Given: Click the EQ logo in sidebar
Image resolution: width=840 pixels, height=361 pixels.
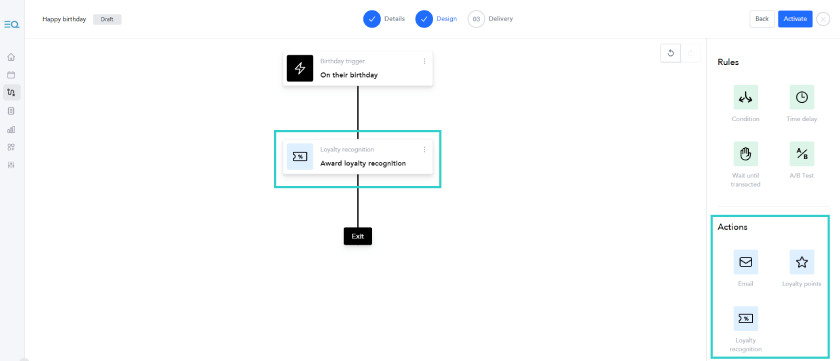Looking at the screenshot, I should (x=11, y=24).
